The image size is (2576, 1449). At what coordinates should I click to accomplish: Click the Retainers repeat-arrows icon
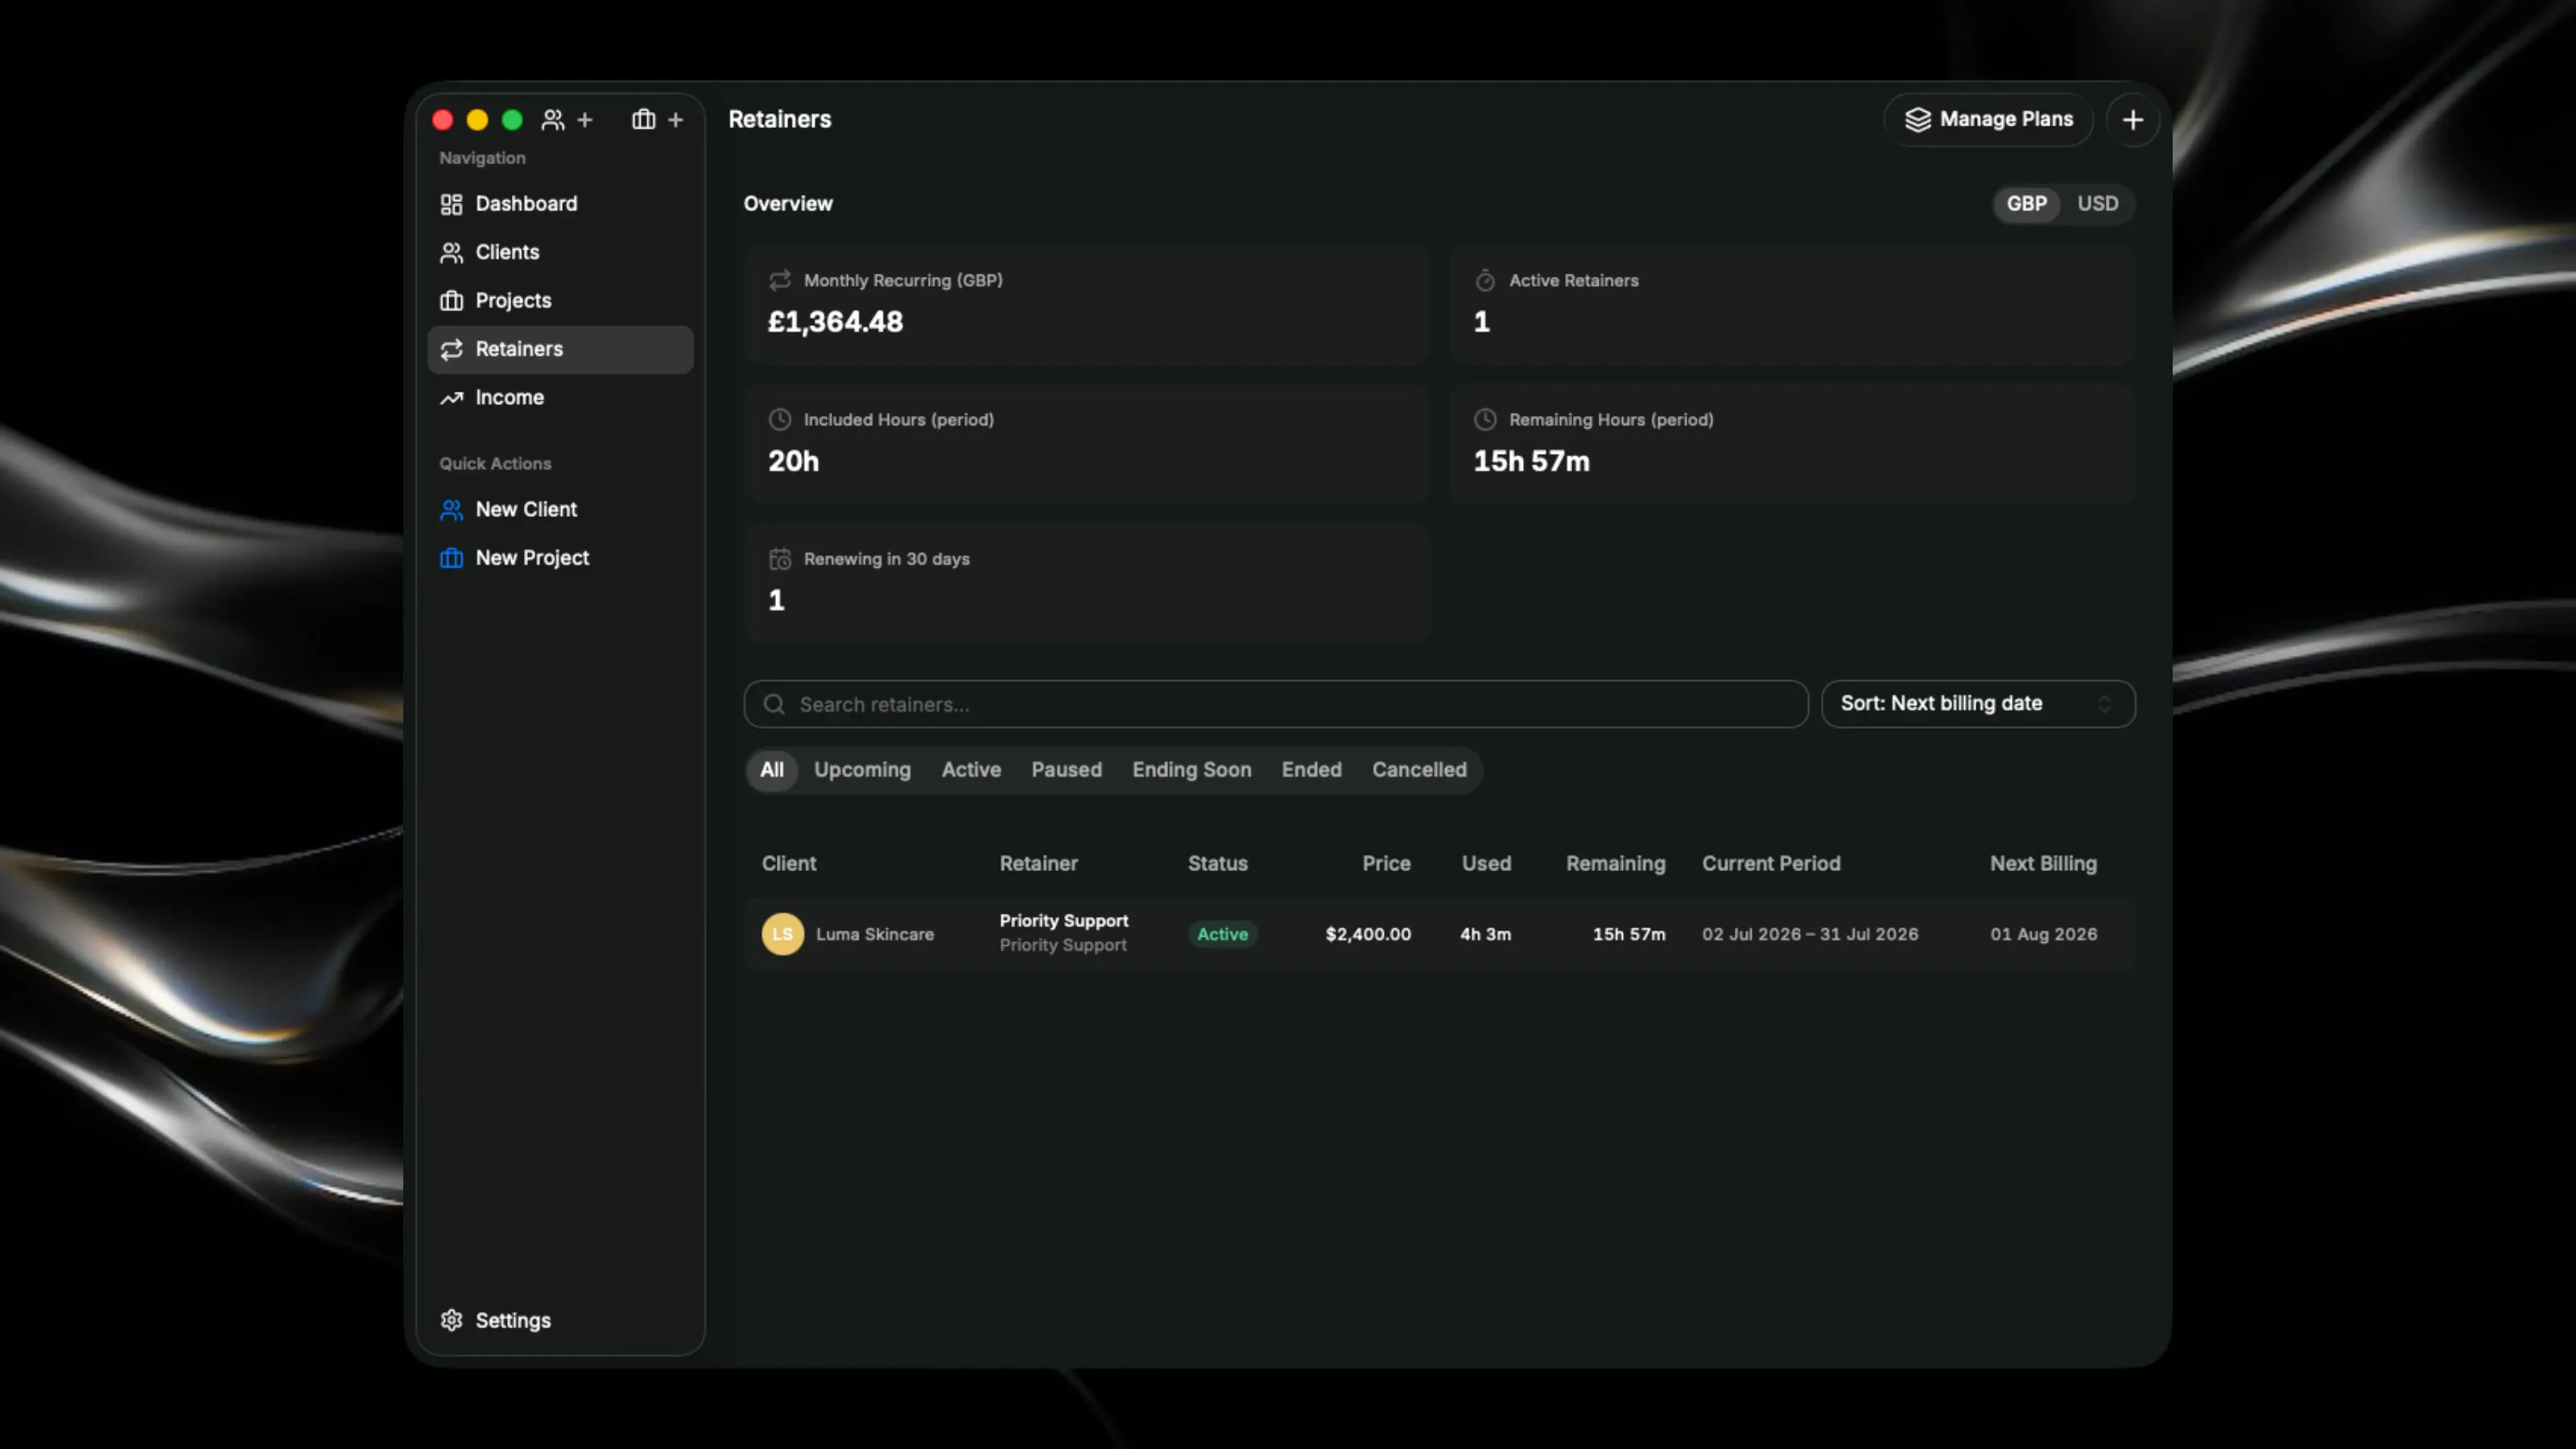tap(452, 349)
